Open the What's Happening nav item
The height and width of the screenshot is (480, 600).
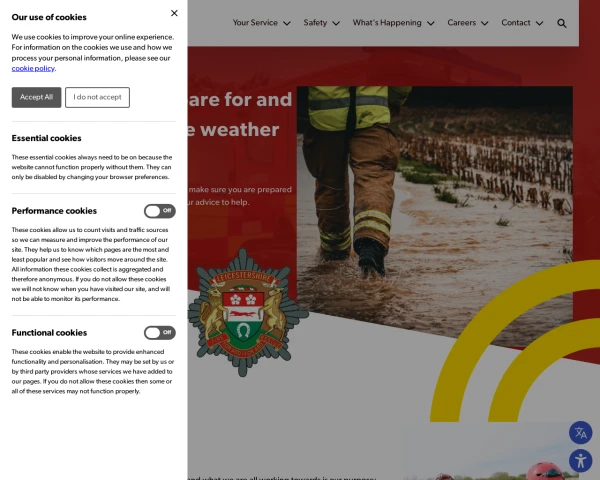tap(387, 23)
